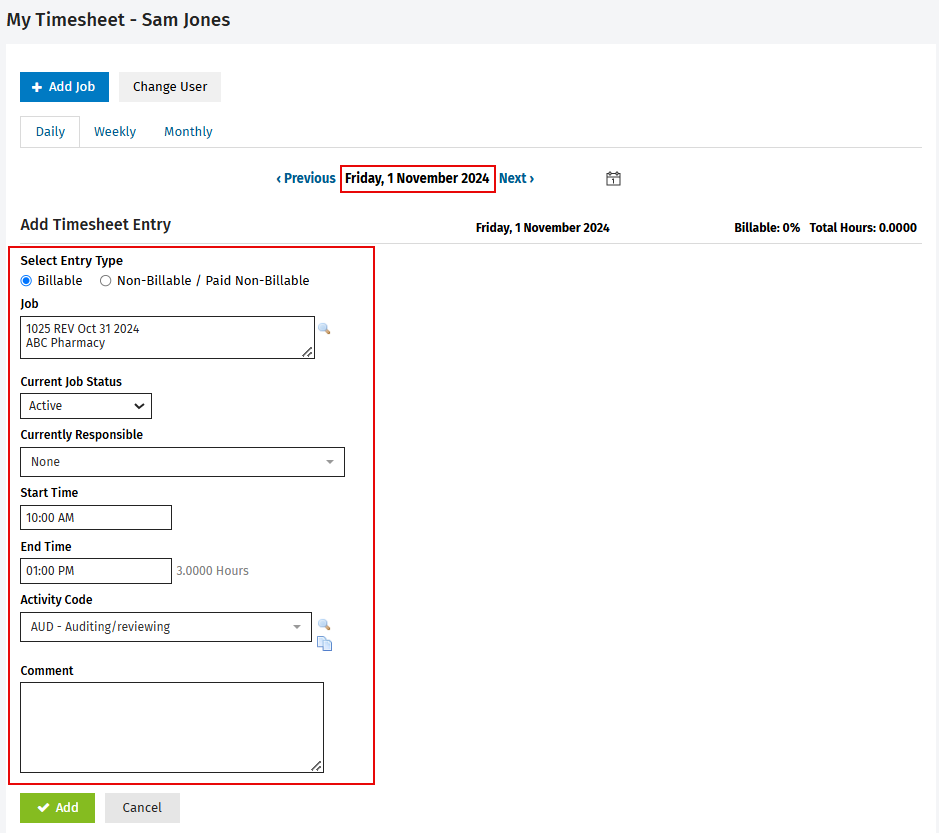Select Non-Billable / Paid Non-Billable option
The width and height of the screenshot is (939, 833).
pyautogui.click(x=105, y=281)
